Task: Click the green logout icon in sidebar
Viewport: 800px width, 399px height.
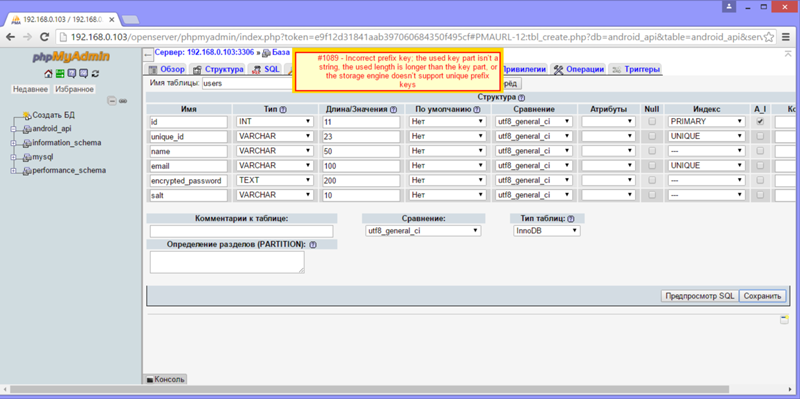Action: click(x=60, y=73)
